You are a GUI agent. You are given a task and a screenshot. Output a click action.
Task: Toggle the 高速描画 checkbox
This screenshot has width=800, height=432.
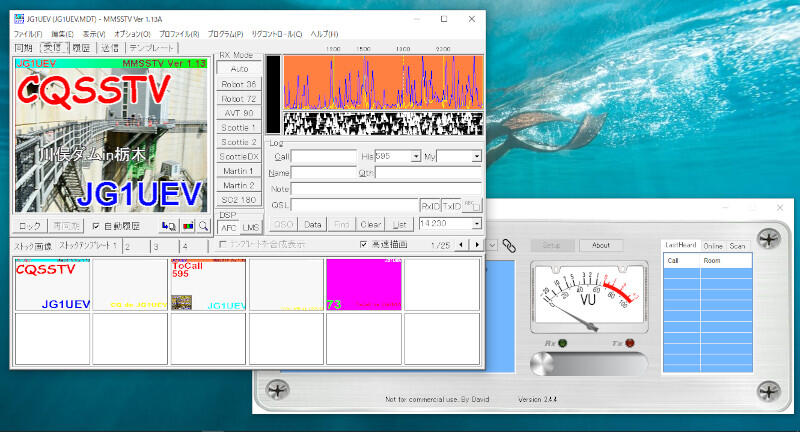[x=363, y=245]
